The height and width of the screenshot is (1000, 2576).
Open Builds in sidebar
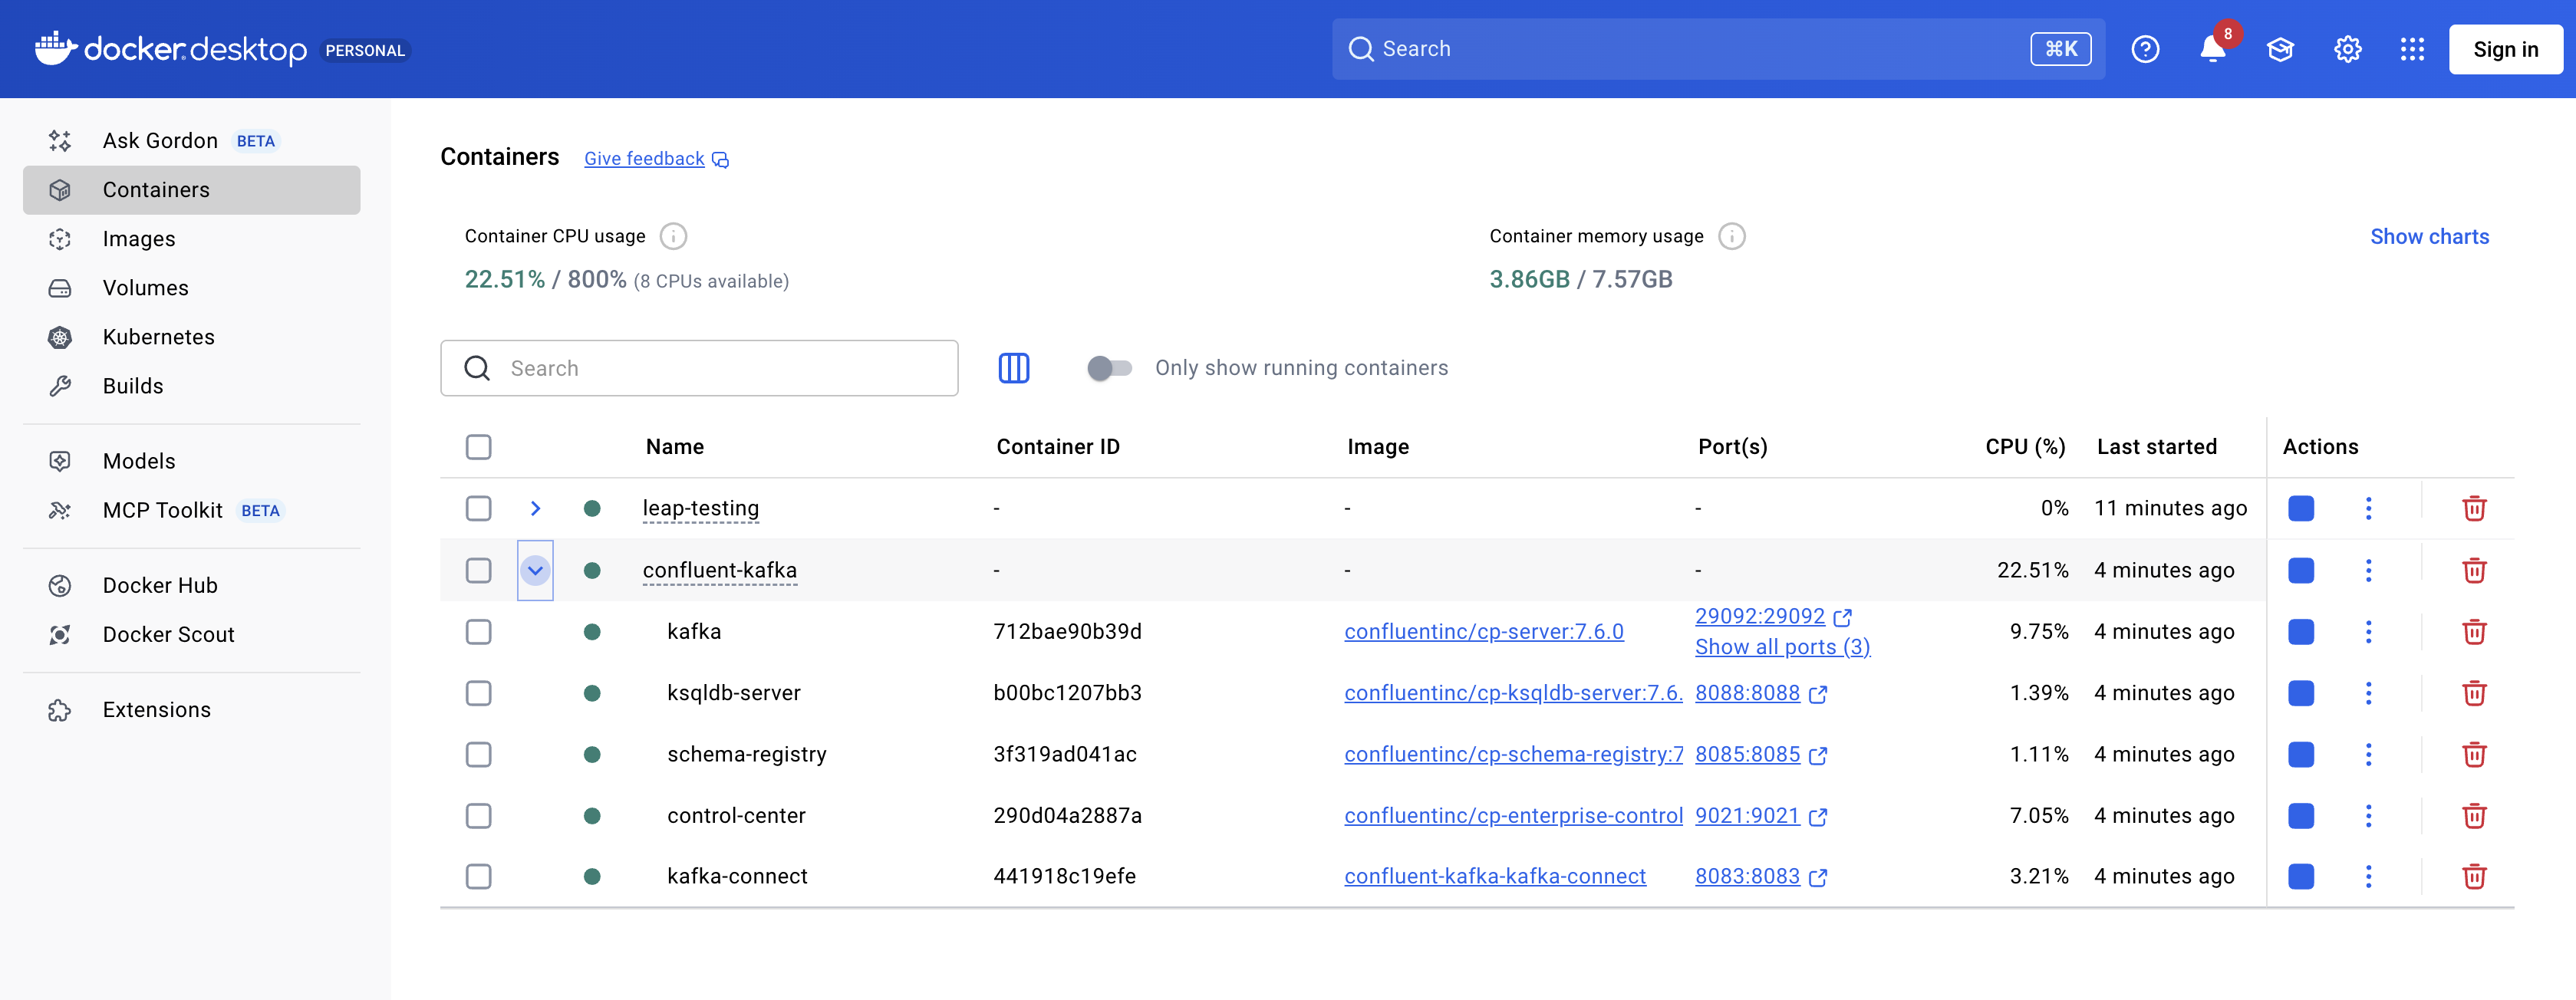191,386
